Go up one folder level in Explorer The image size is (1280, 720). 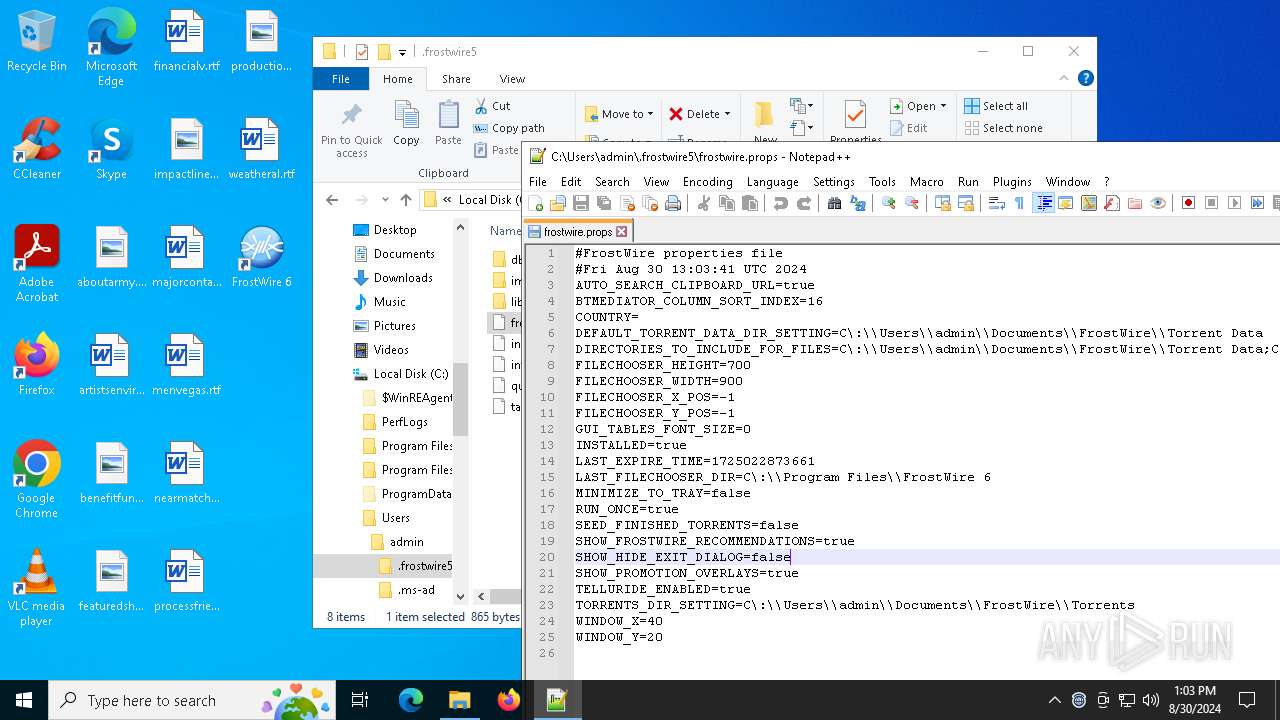click(x=405, y=200)
